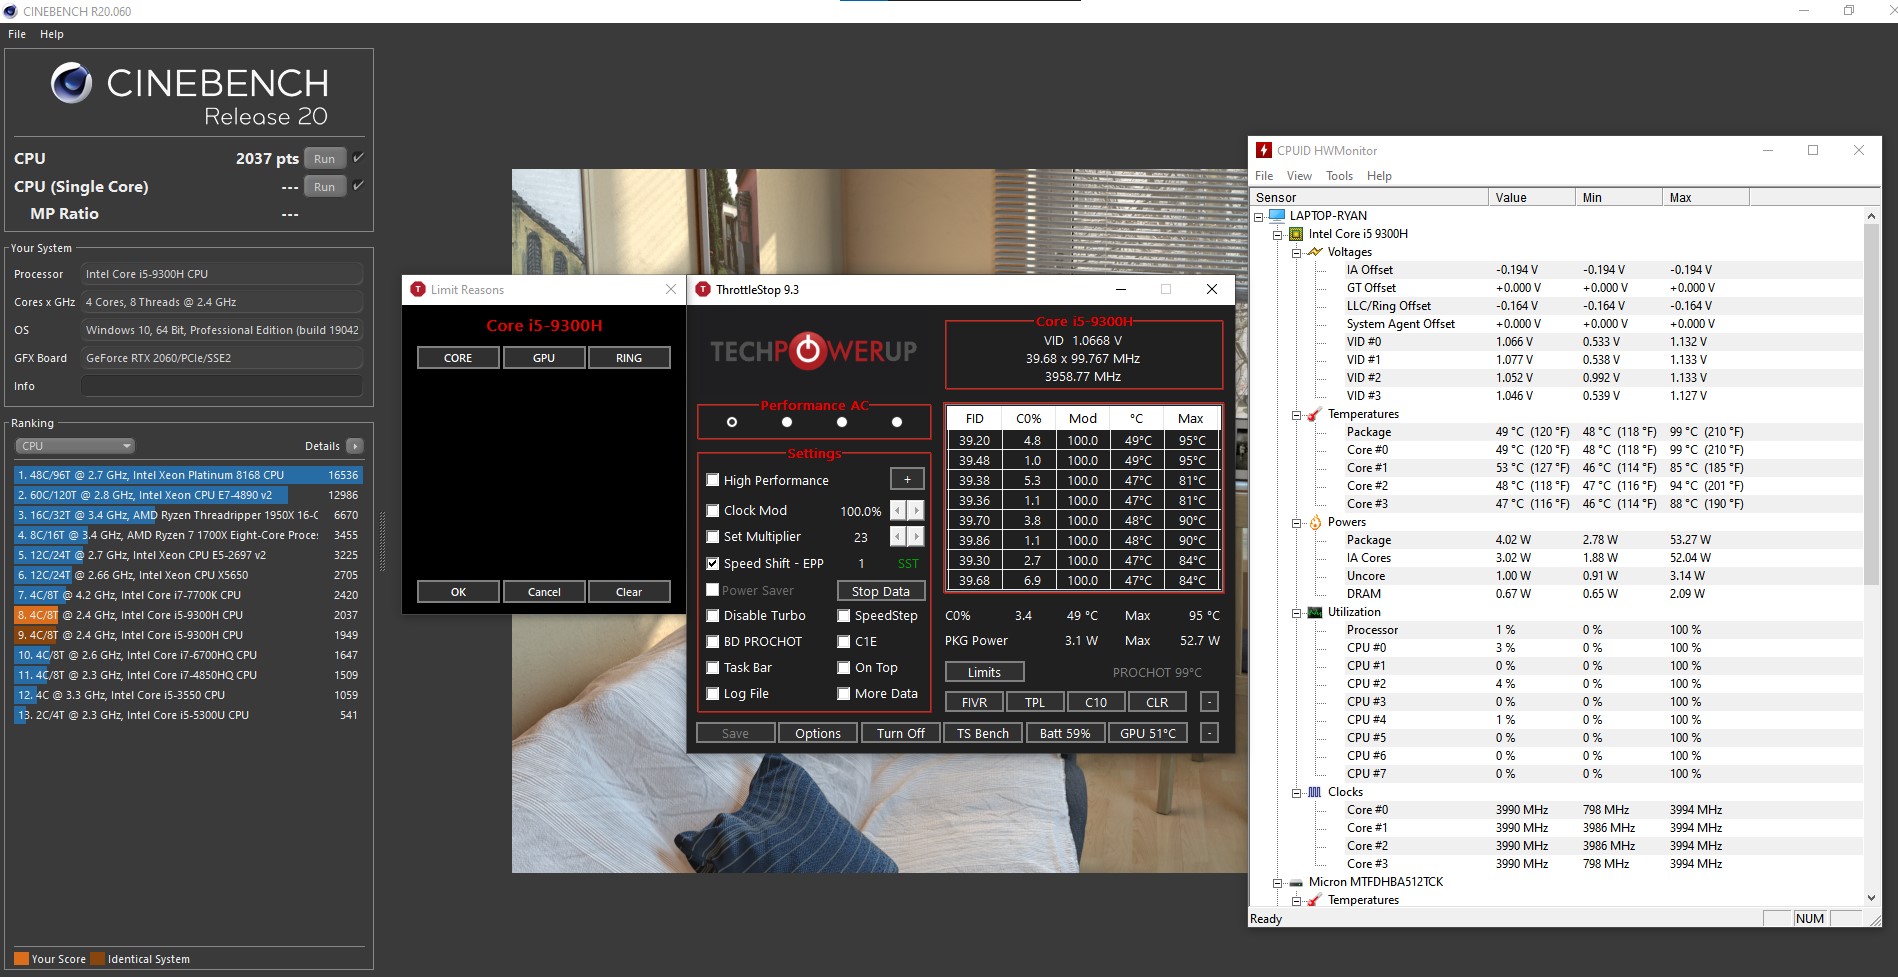The image size is (1898, 977).
Task: Click the Clock Mod decrease arrow
Action: pos(897,510)
